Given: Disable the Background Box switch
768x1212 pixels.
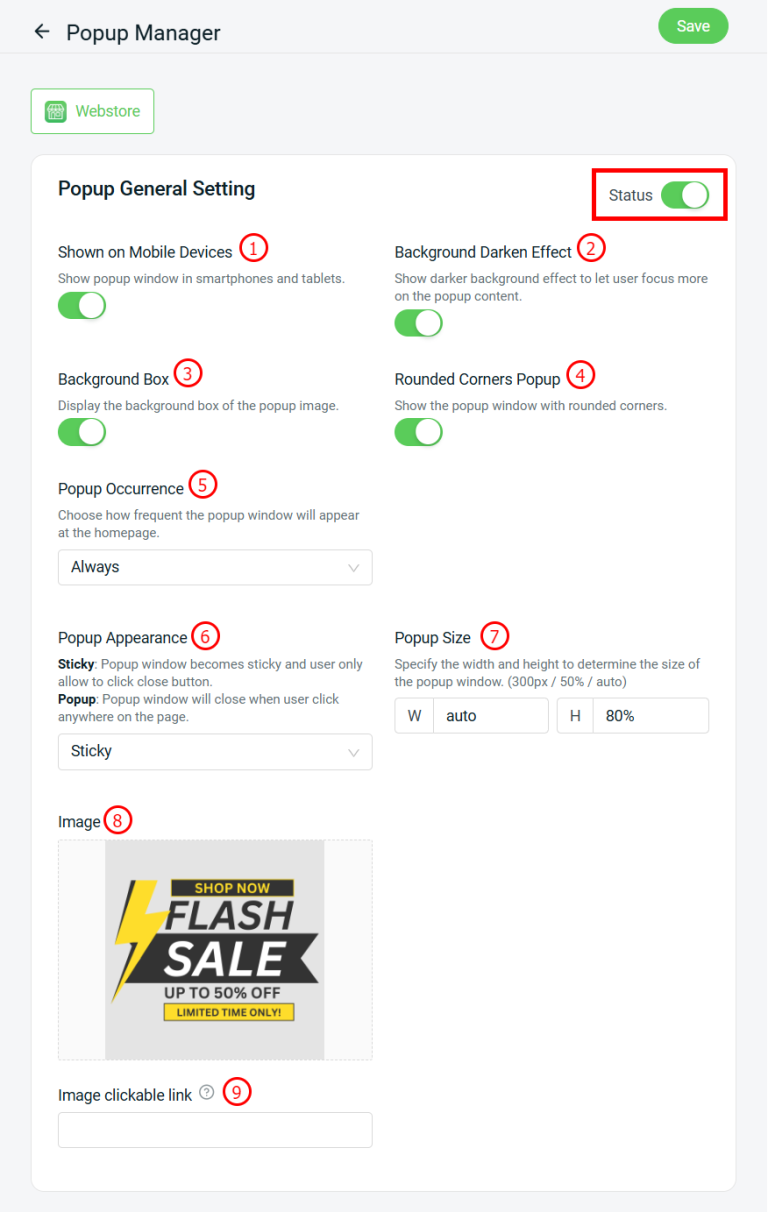Looking at the screenshot, I should (81, 432).
